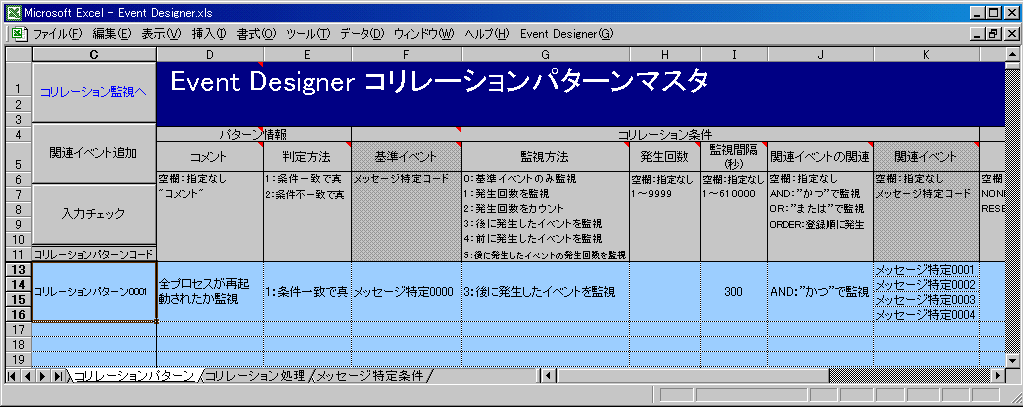
Task: Select cell メッセージ特定0003
Action: pos(926,300)
